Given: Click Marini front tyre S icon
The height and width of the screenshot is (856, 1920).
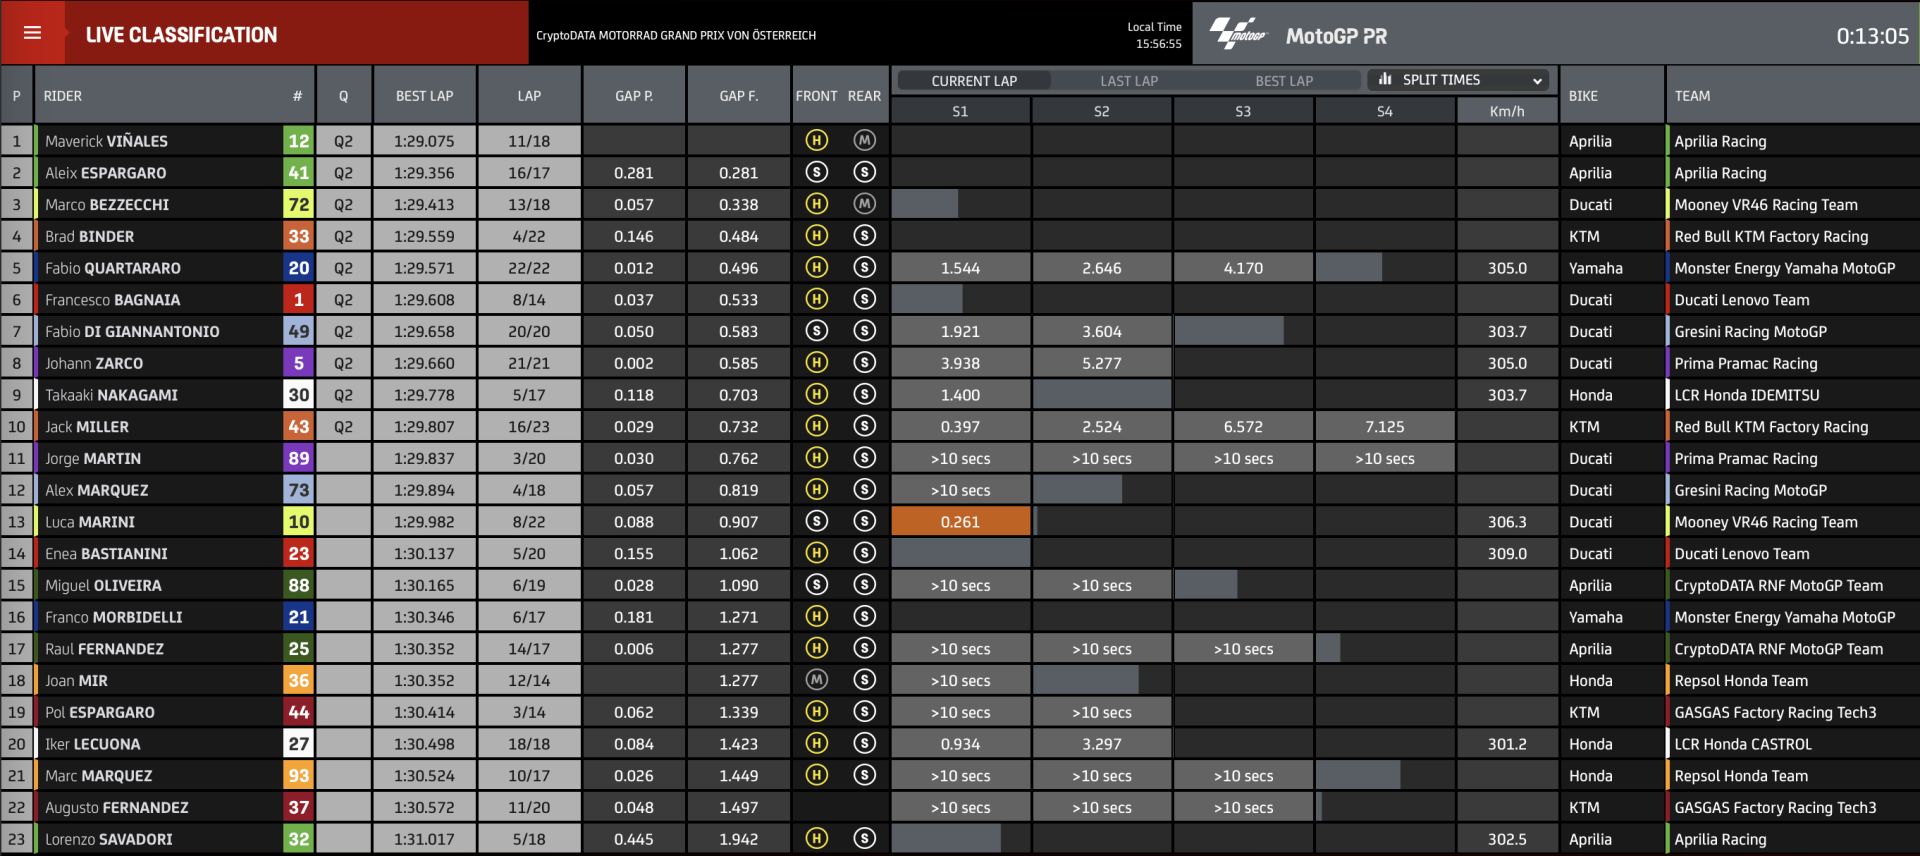Looking at the screenshot, I should (x=816, y=522).
